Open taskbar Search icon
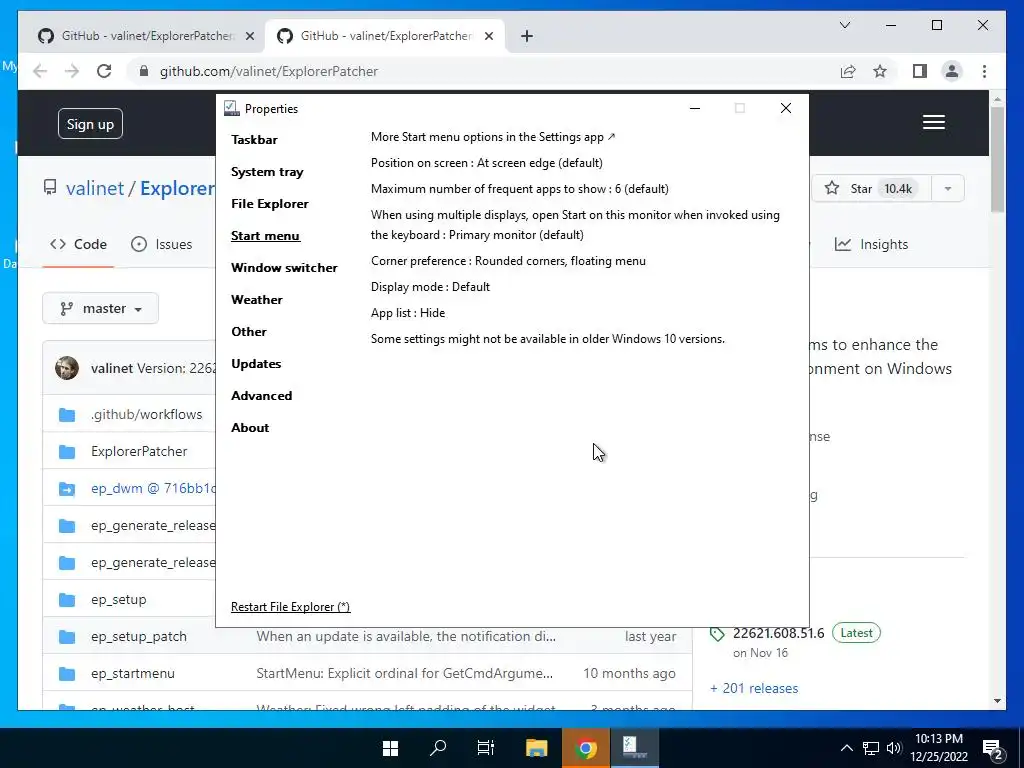This screenshot has height=768, width=1024. [x=438, y=748]
